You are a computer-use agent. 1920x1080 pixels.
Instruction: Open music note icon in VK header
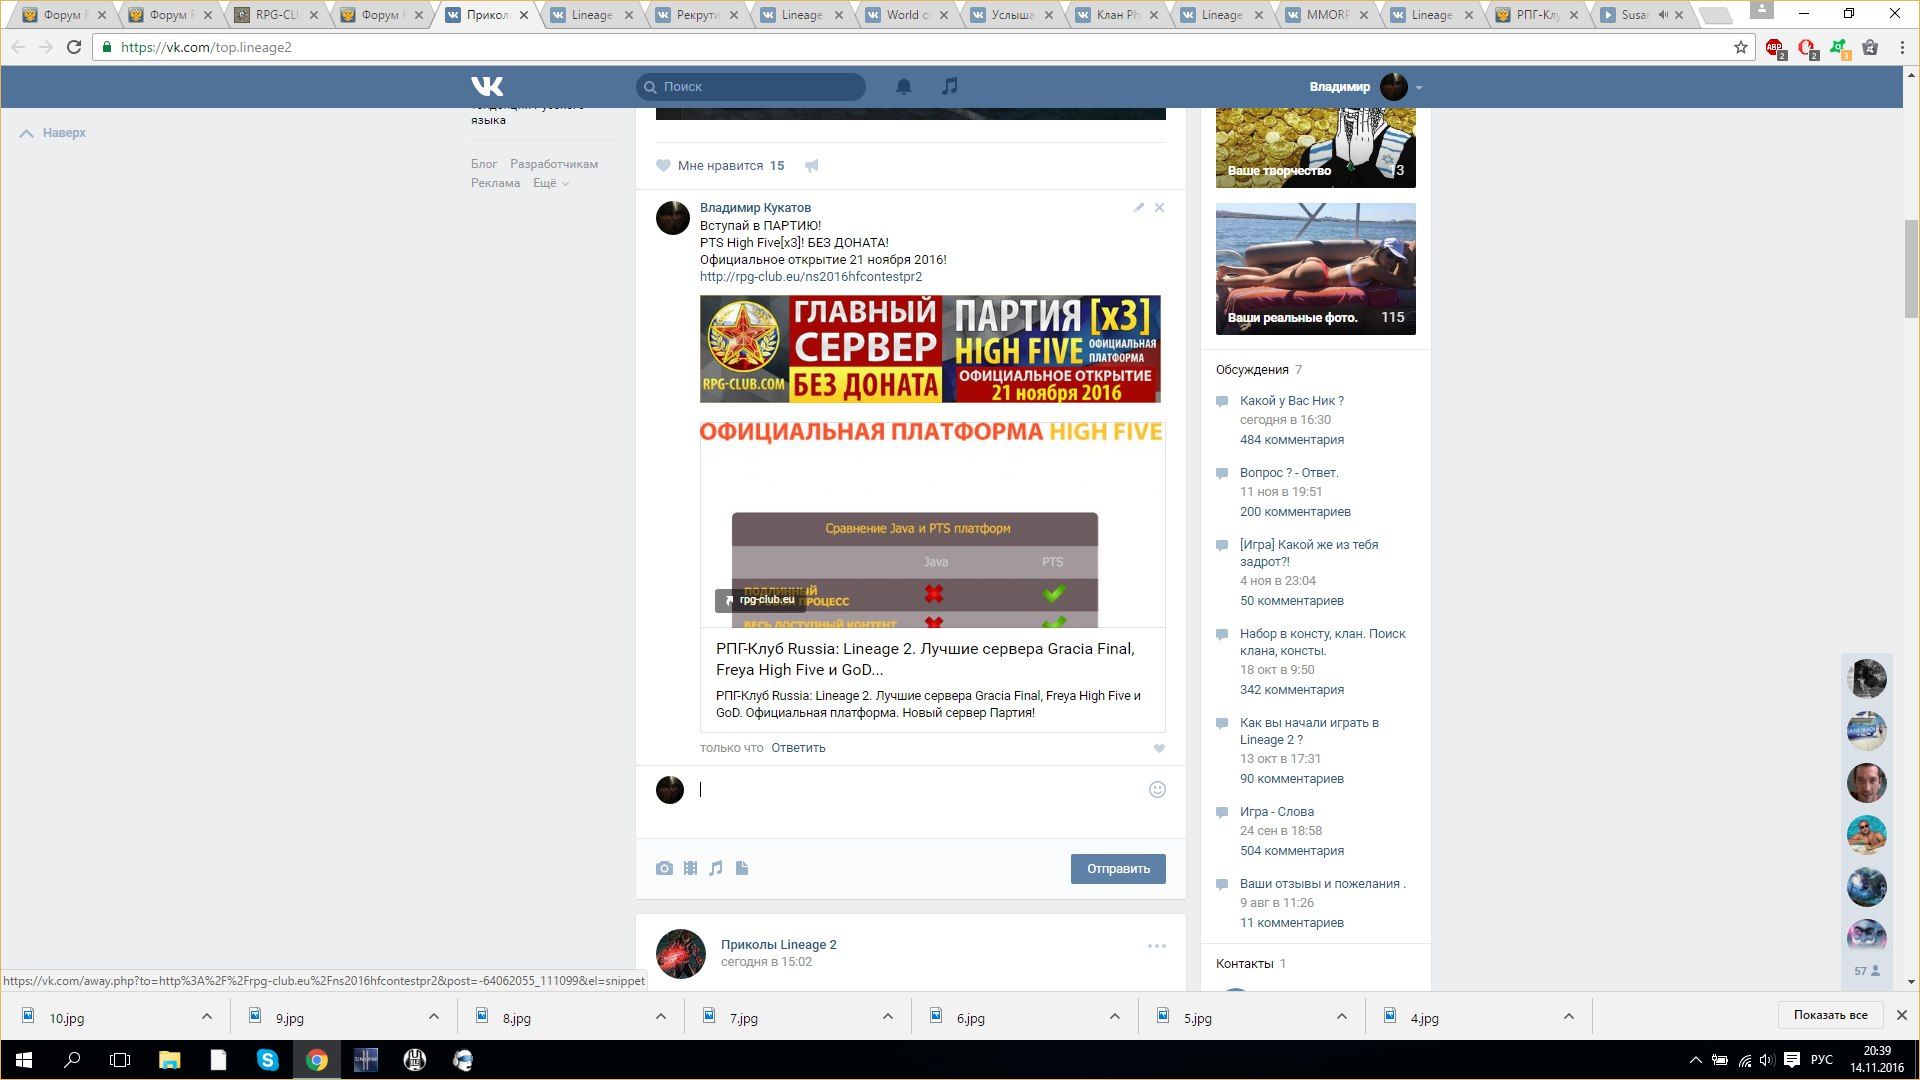pyautogui.click(x=950, y=87)
